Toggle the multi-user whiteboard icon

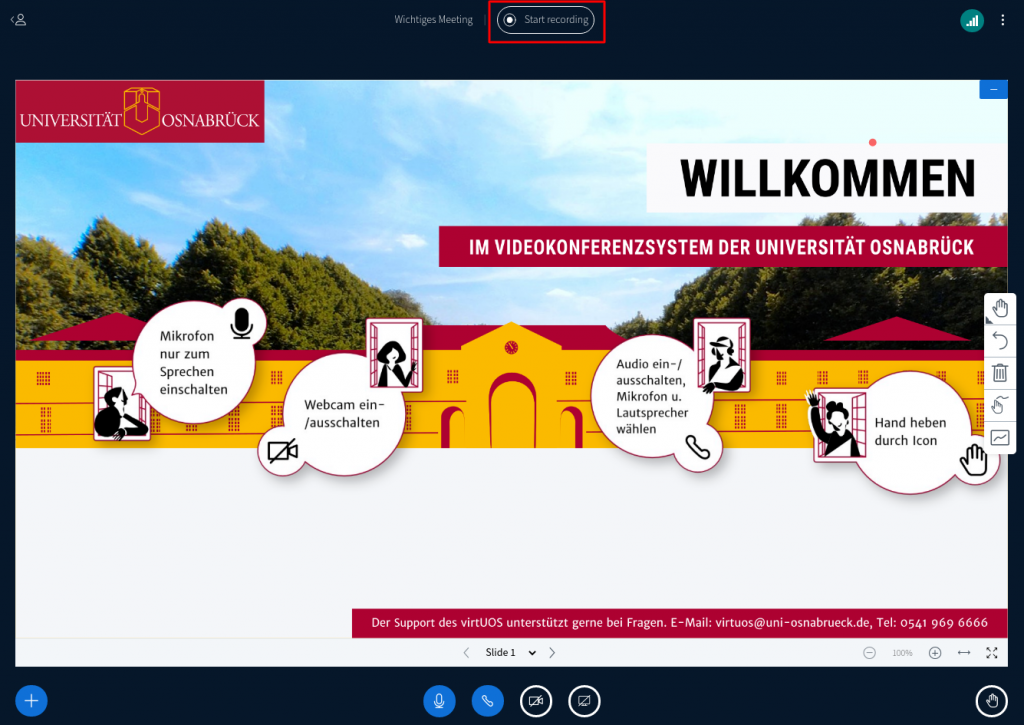(1000, 405)
